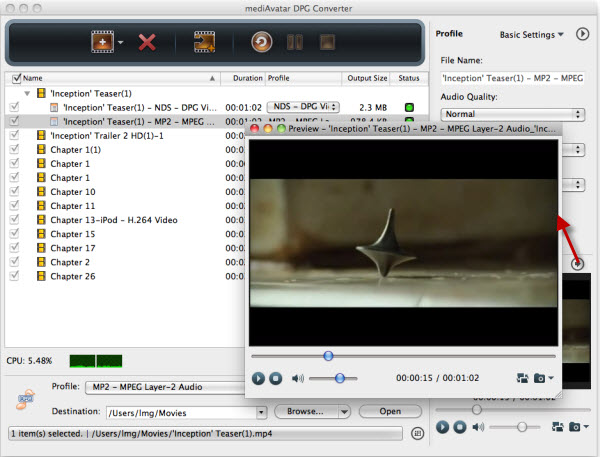Click the Preview window seek slider handle
The height and width of the screenshot is (457, 600).
tap(328, 356)
